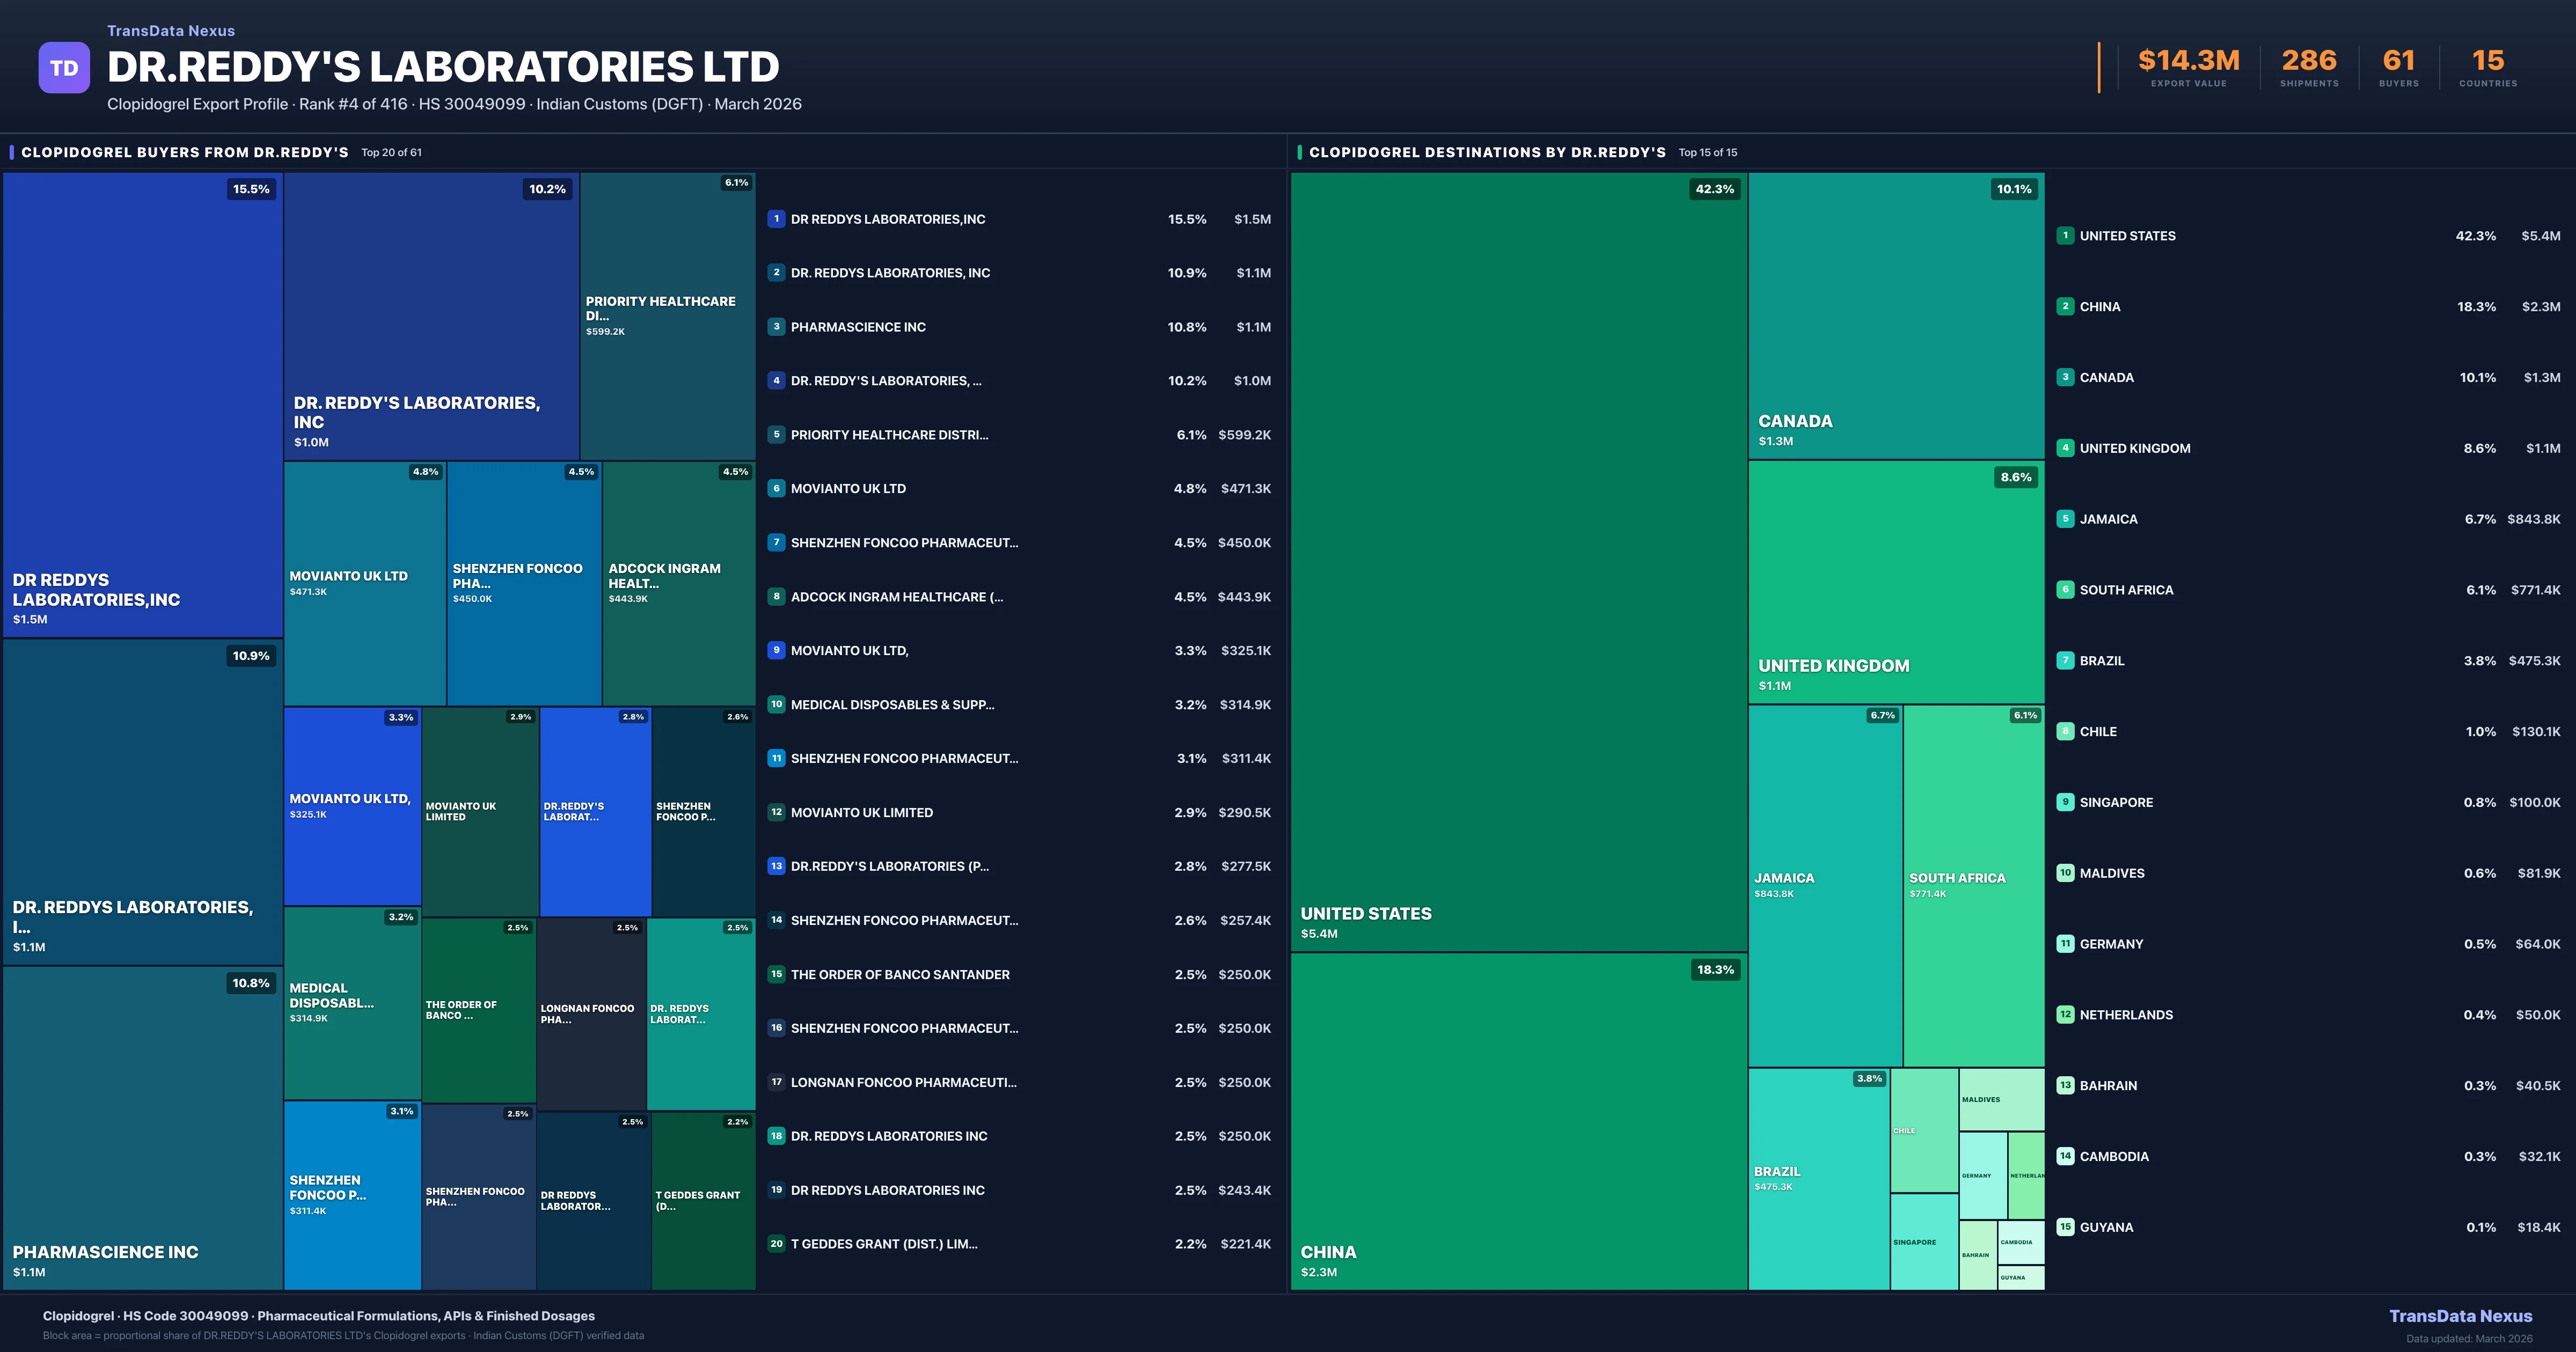Click rank badge 15 beside GUYANA

[x=2065, y=1227]
